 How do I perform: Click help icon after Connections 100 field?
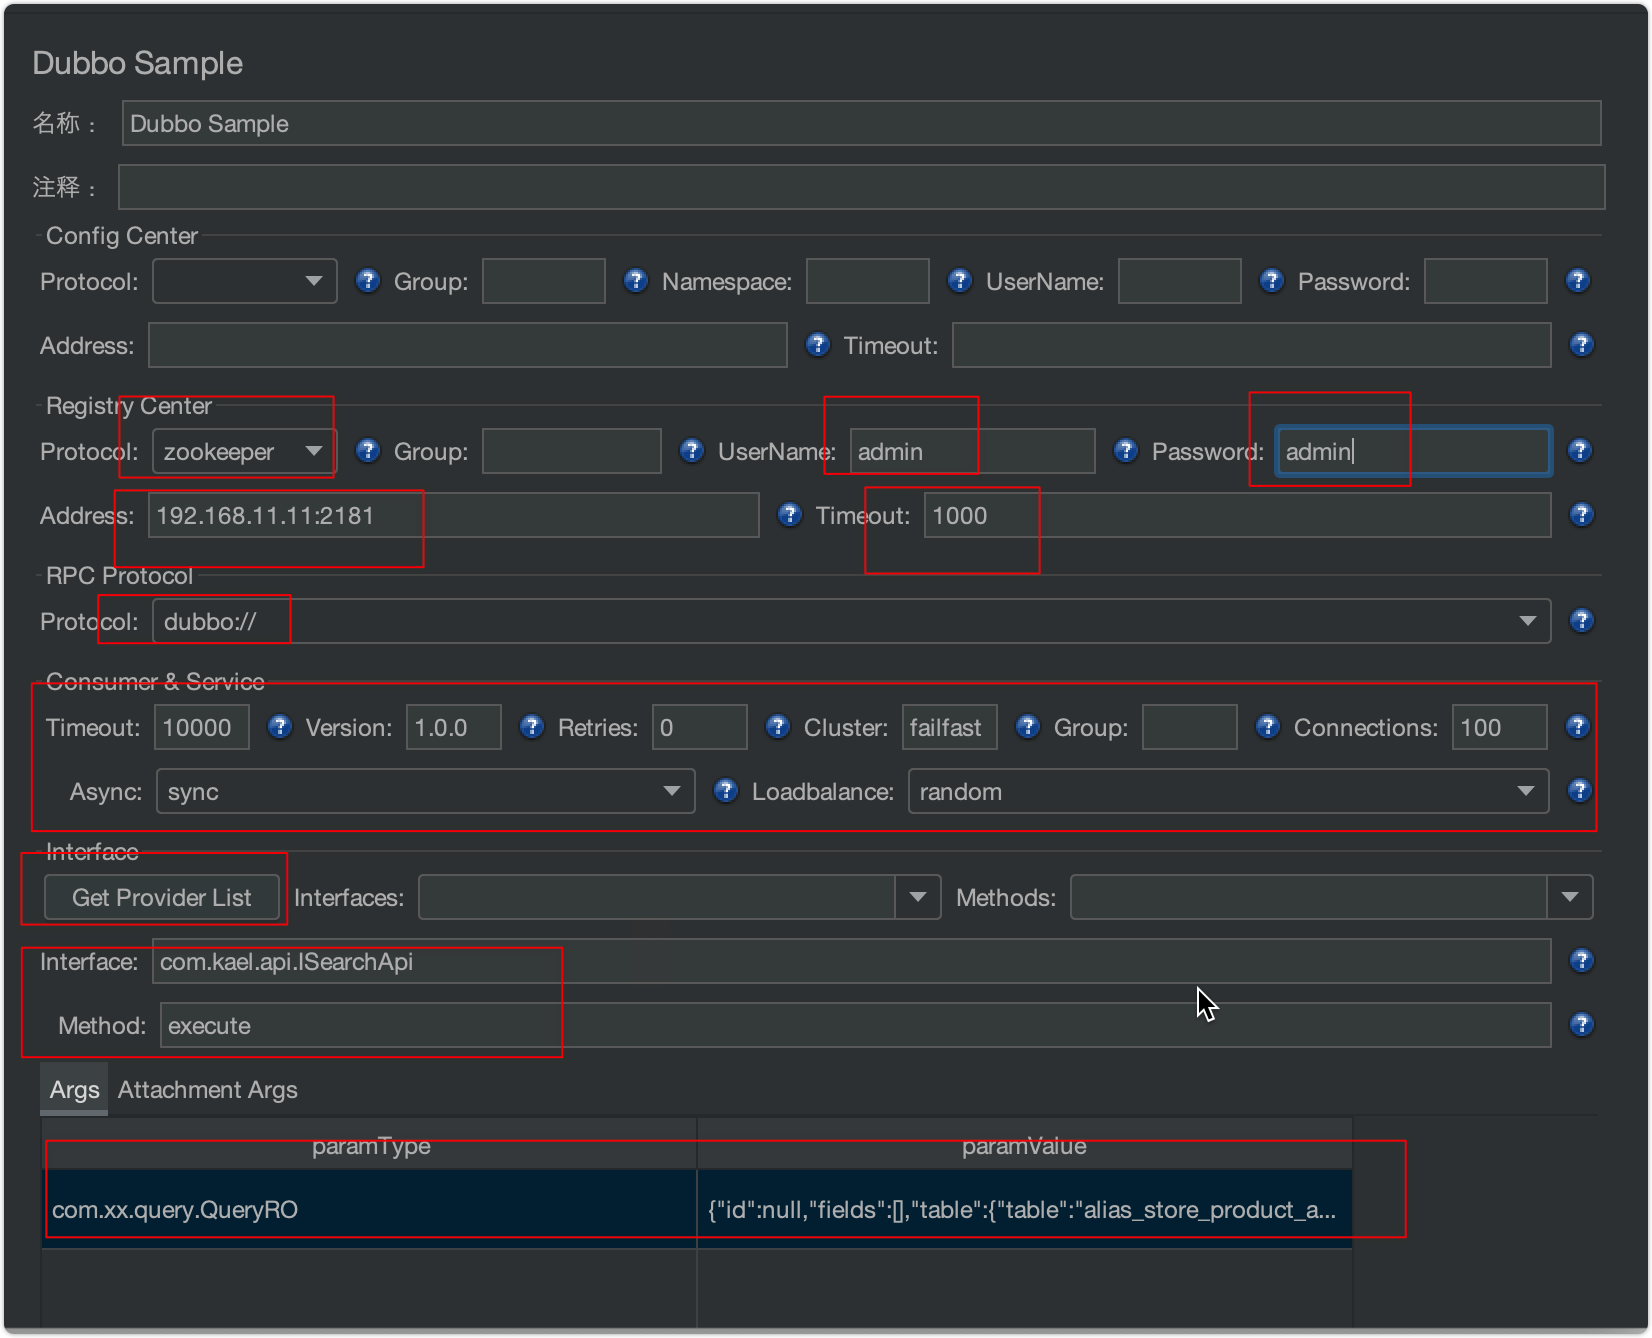[x=1578, y=727]
